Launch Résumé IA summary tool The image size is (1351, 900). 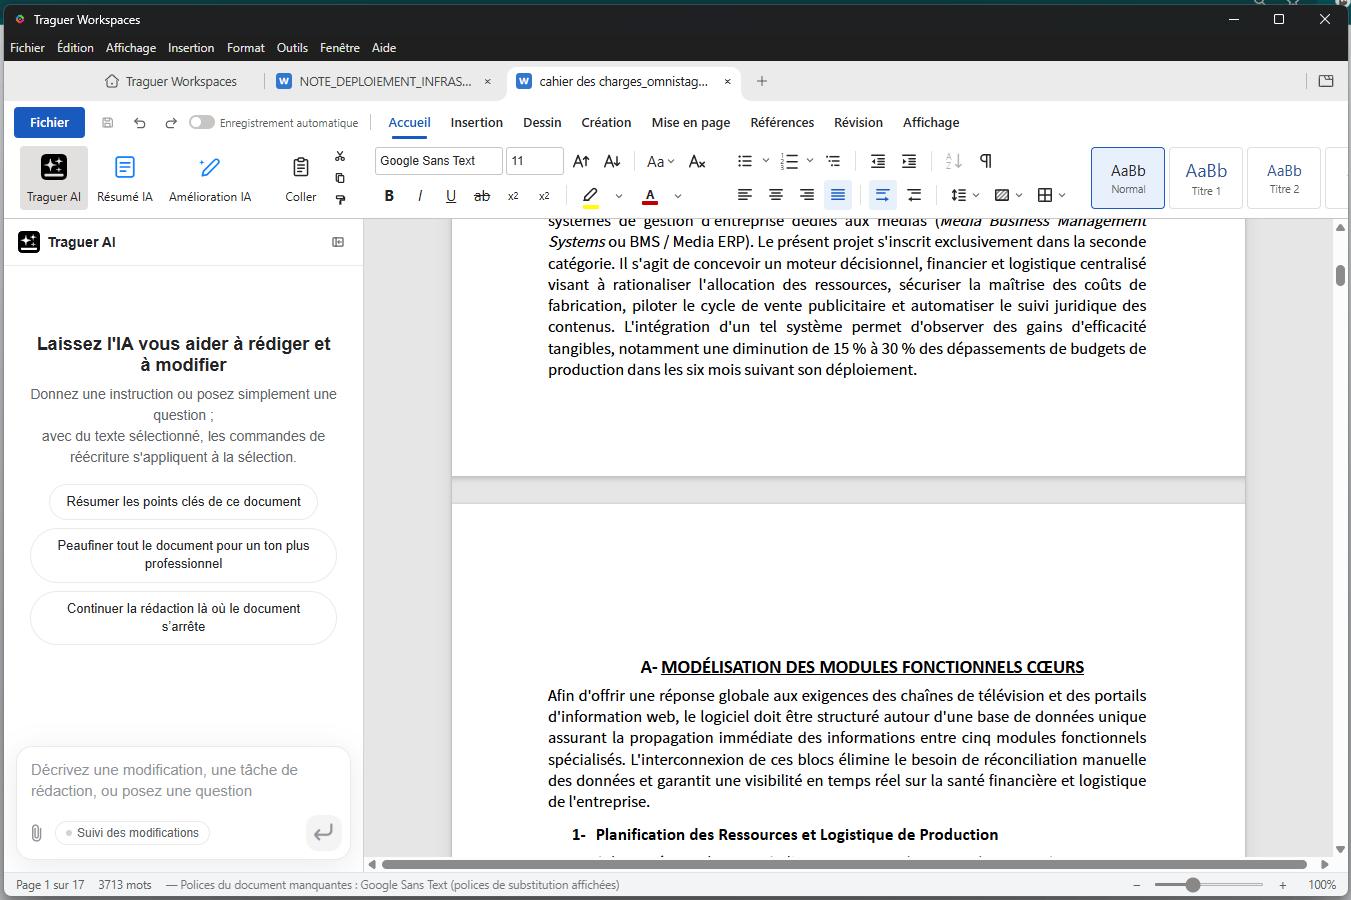(x=125, y=177)
